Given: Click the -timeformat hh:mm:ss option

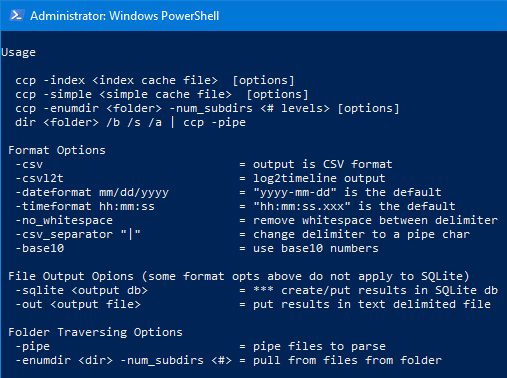Looking at the screenshot, I should [85, 207].
